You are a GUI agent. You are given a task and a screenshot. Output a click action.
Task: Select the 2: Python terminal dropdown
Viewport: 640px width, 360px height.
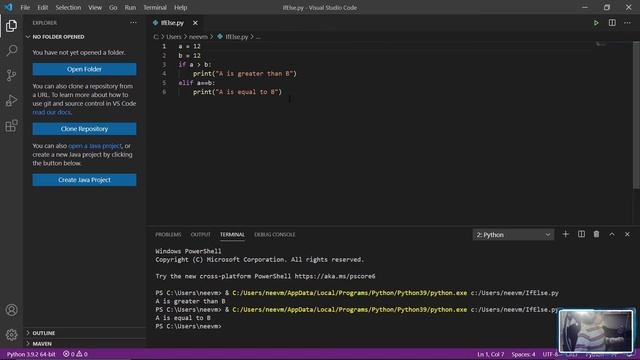pyautogui.click(x=513, y=235)
